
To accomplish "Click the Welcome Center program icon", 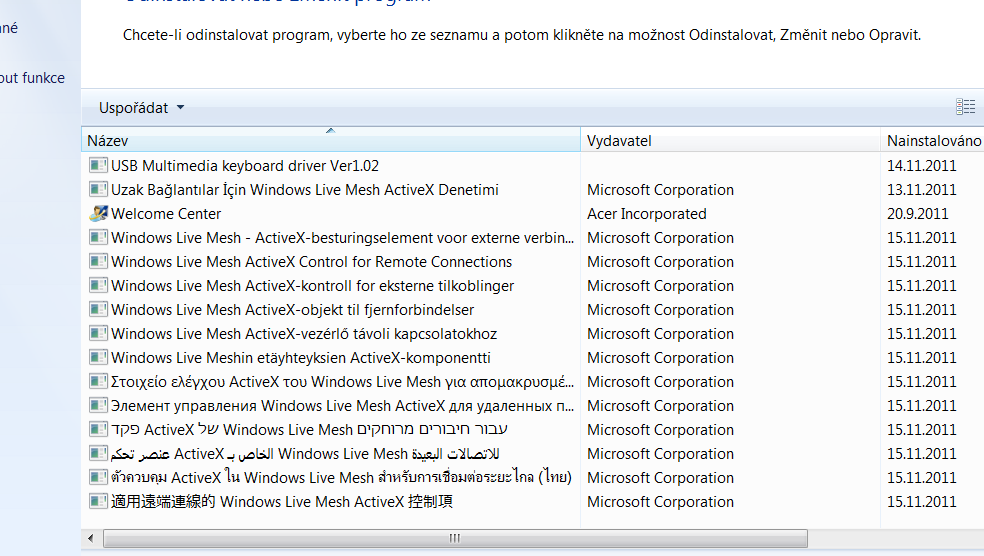I will (98, 213).
